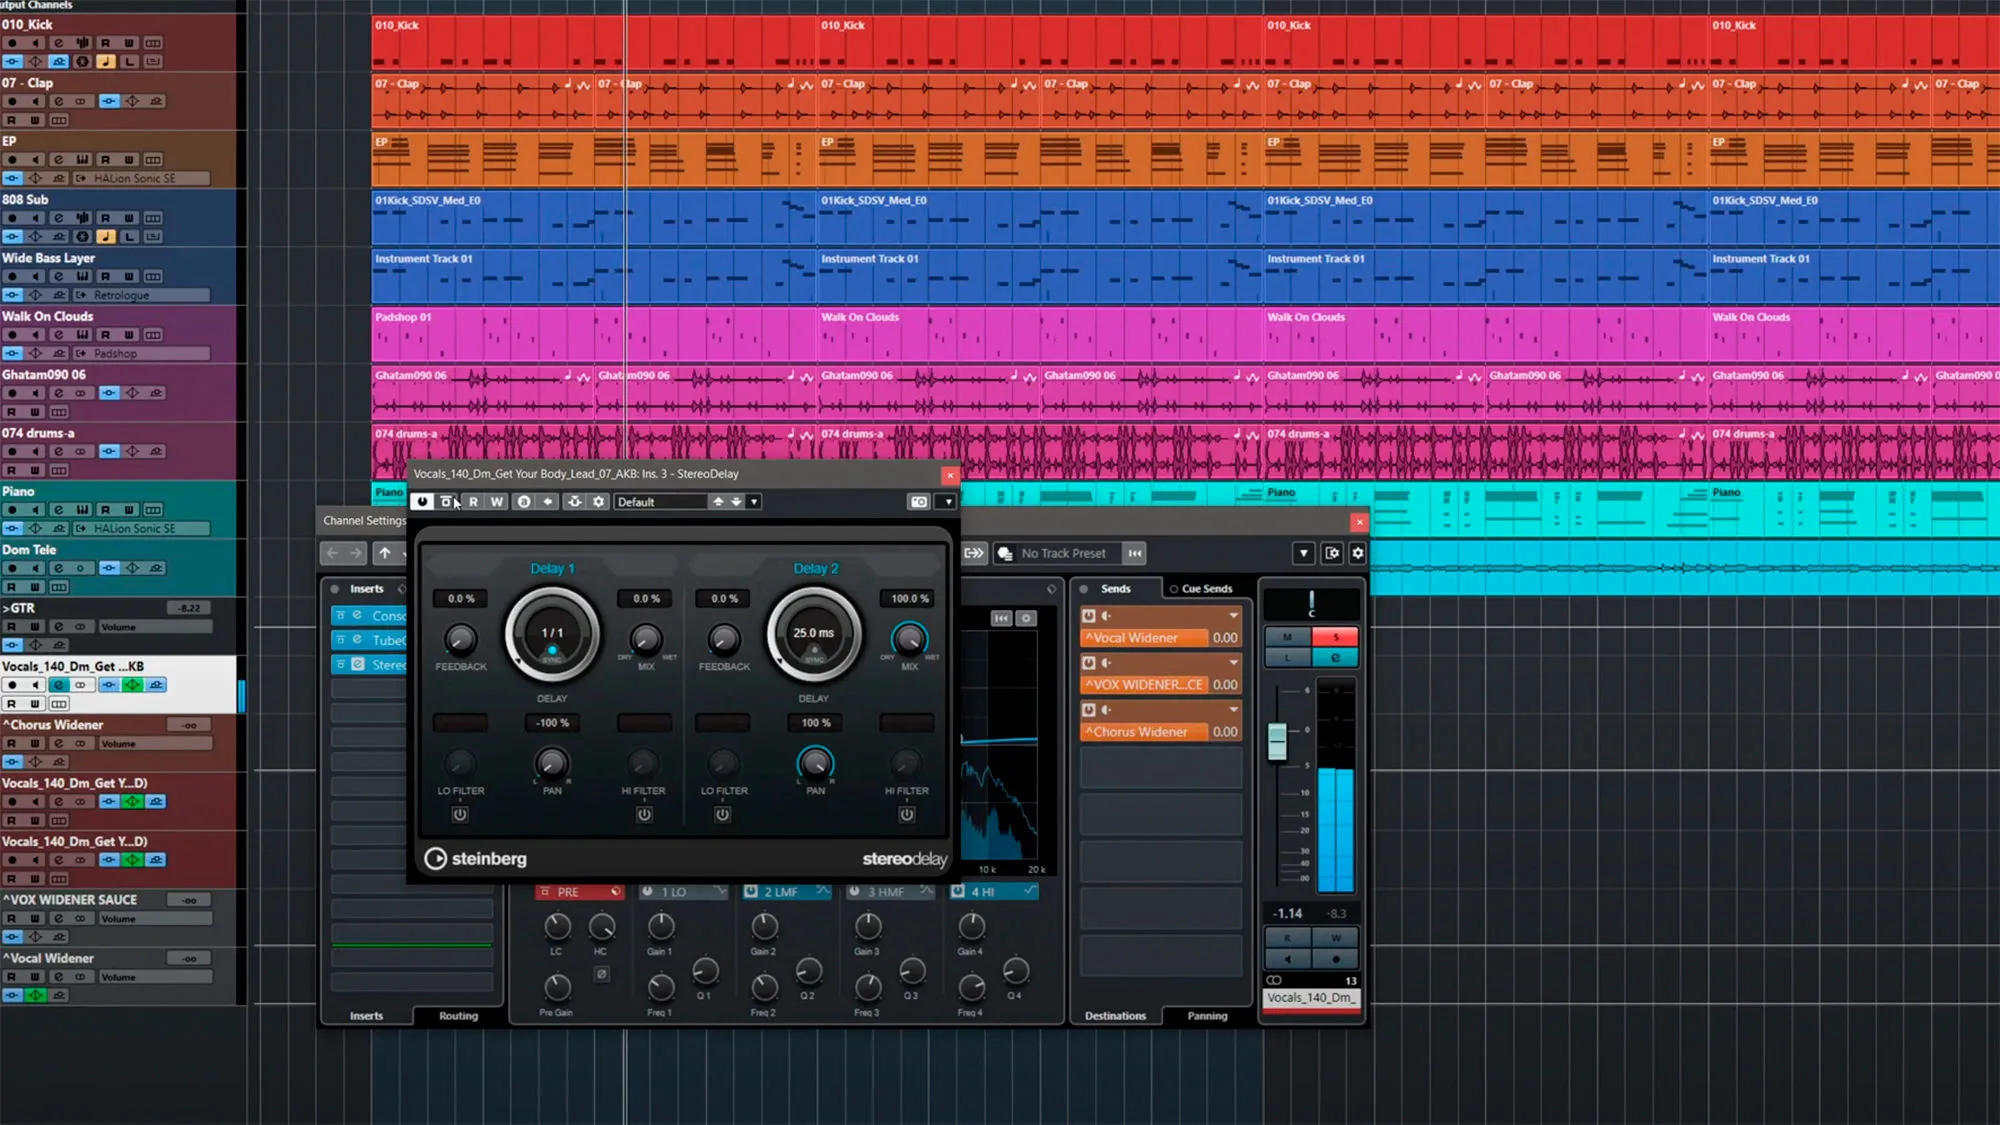Click the Delay 2 MIX knob

909,638
